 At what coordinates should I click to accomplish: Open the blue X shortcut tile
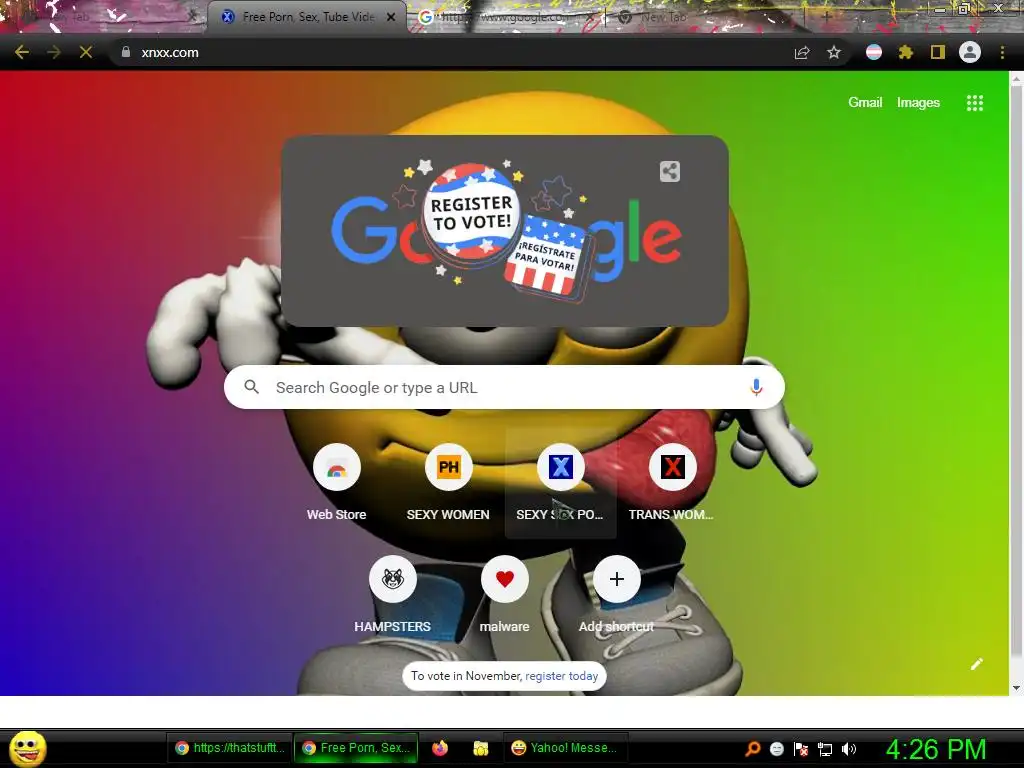(560, 483)
